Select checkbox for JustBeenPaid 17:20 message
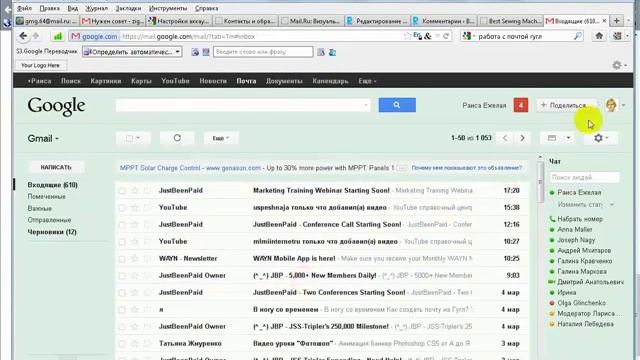Image resolution: width=640 pixels, height=360 pixels. click(122, 191)
